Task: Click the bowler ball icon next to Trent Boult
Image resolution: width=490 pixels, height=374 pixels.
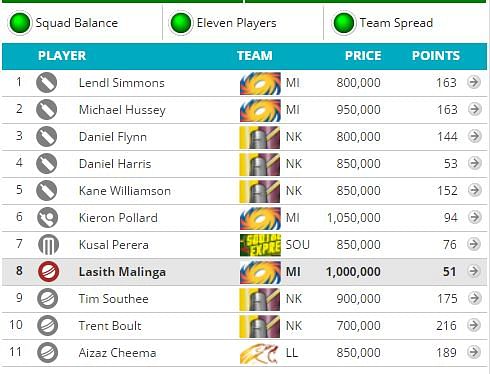Action: 47,325
